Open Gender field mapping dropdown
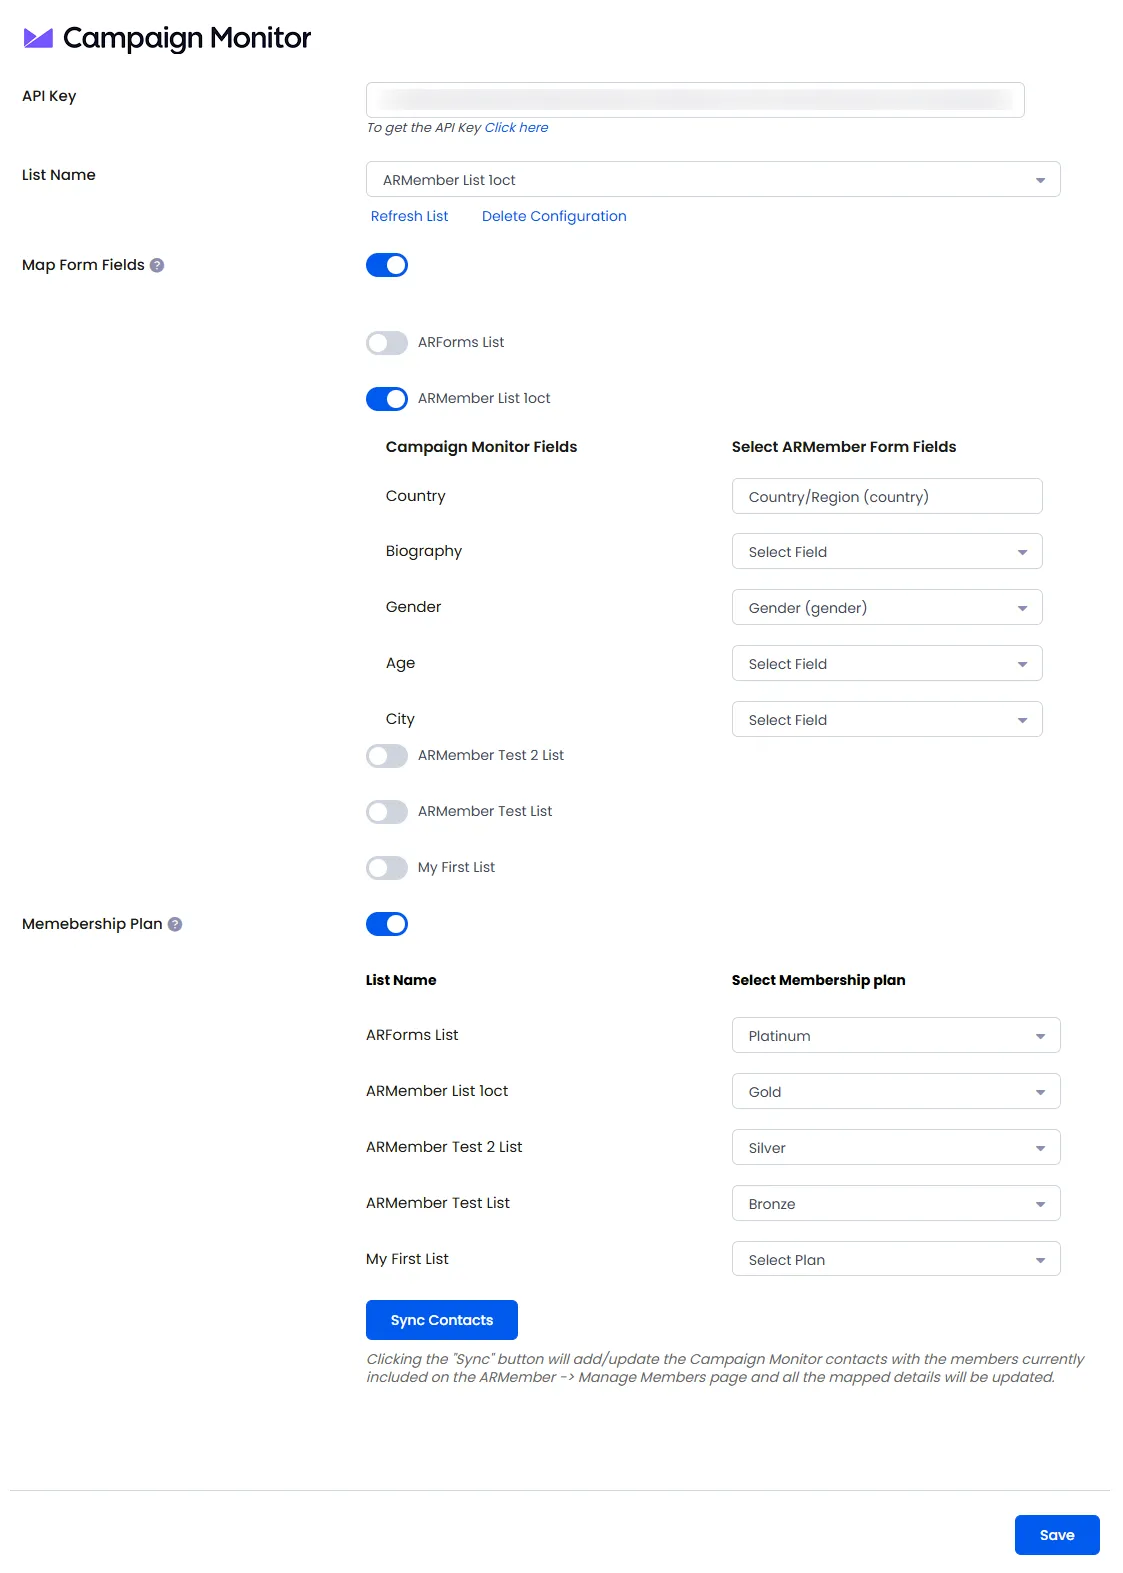Screen dimensions: 1123x1573 tap(887, 608)
